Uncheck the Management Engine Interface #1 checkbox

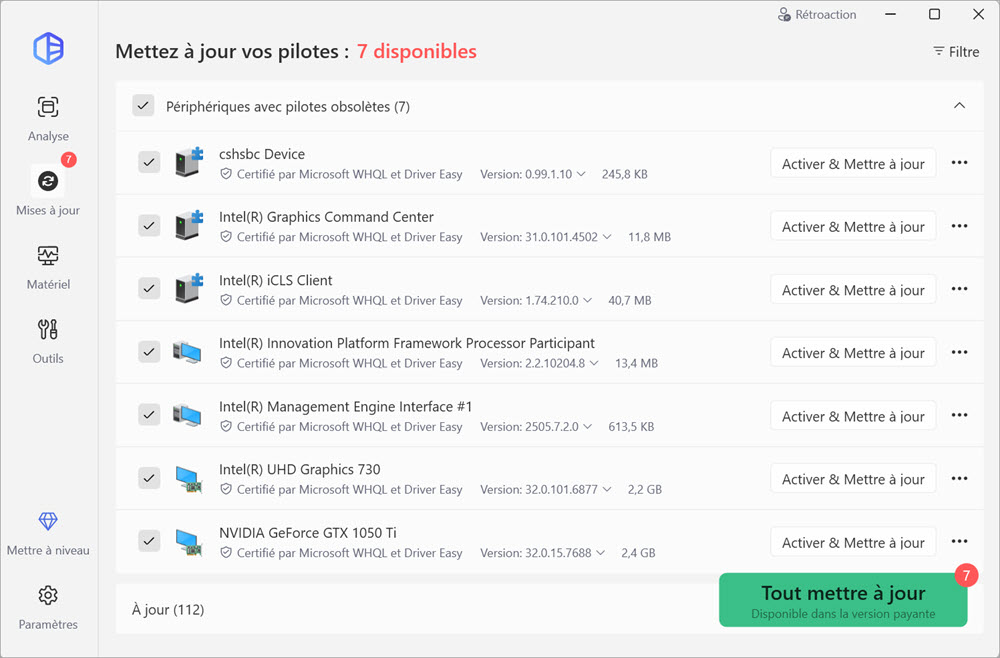tap(149, 415)
